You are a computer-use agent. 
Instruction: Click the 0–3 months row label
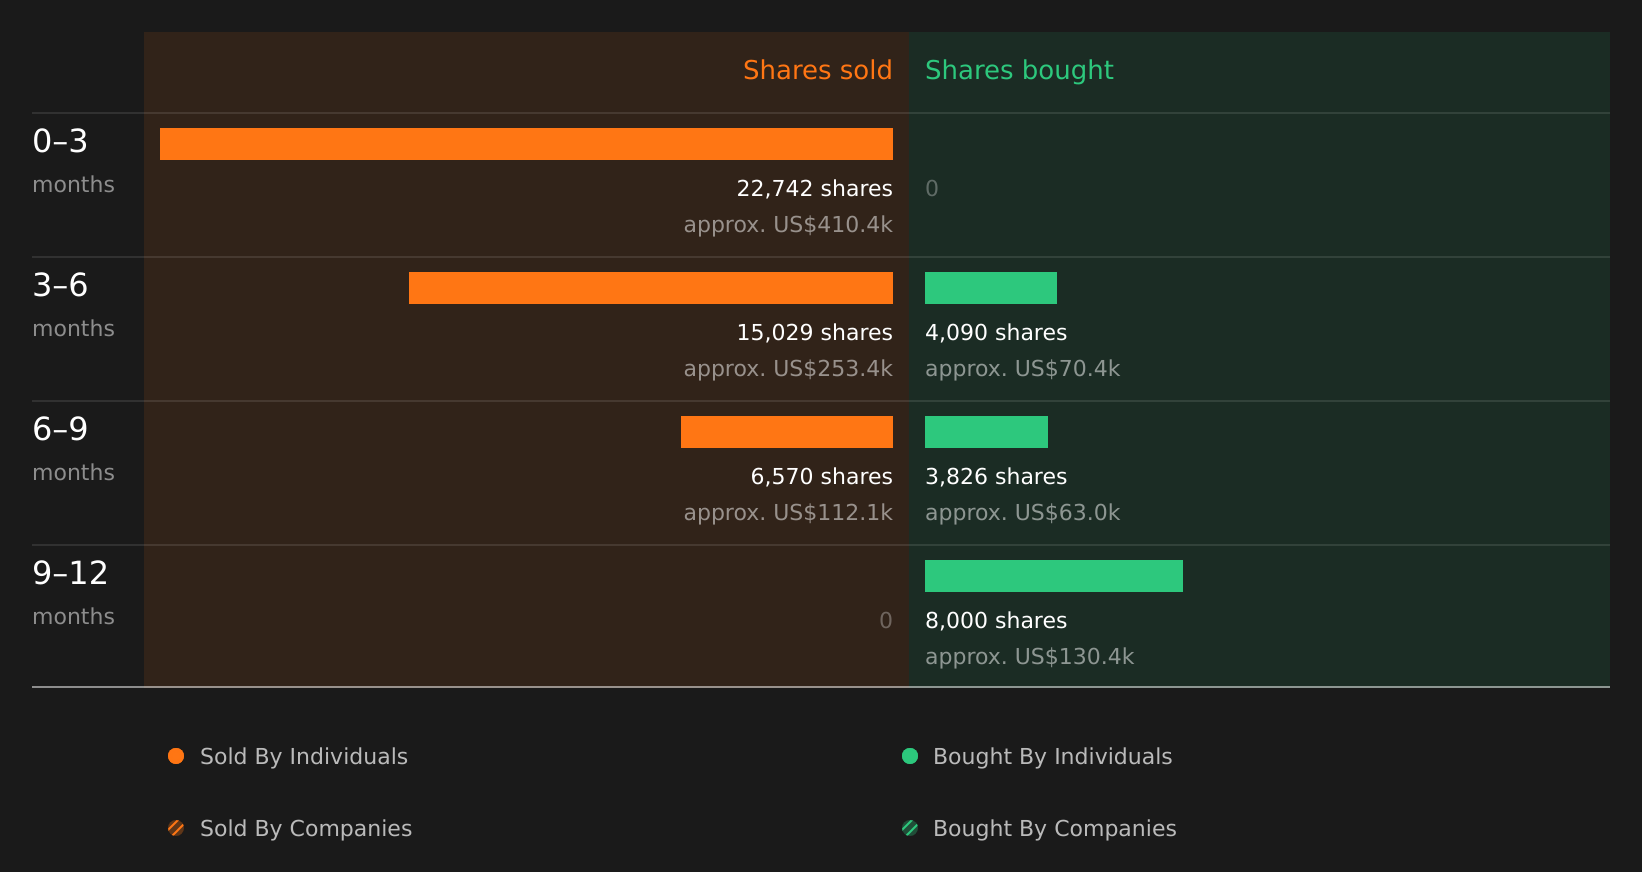pyautogui.click(x=73, y=161)
